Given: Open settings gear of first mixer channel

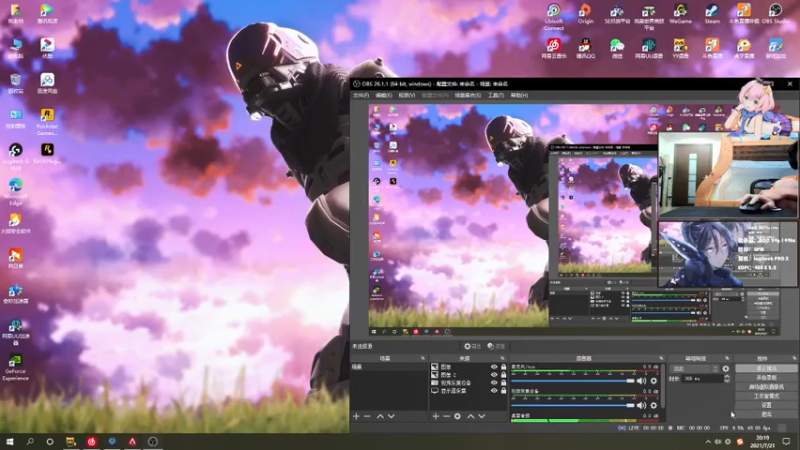Looking at the screenshot, I should click(x=654, y=381).
